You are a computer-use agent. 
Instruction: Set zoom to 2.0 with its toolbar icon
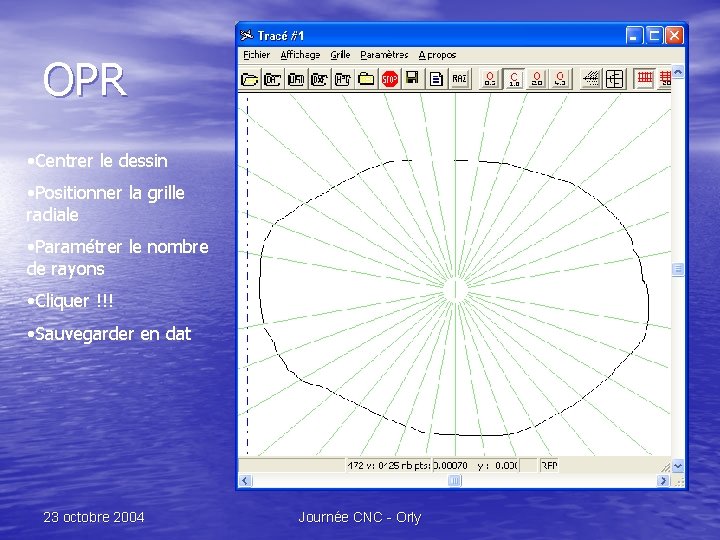coord(537,79)
